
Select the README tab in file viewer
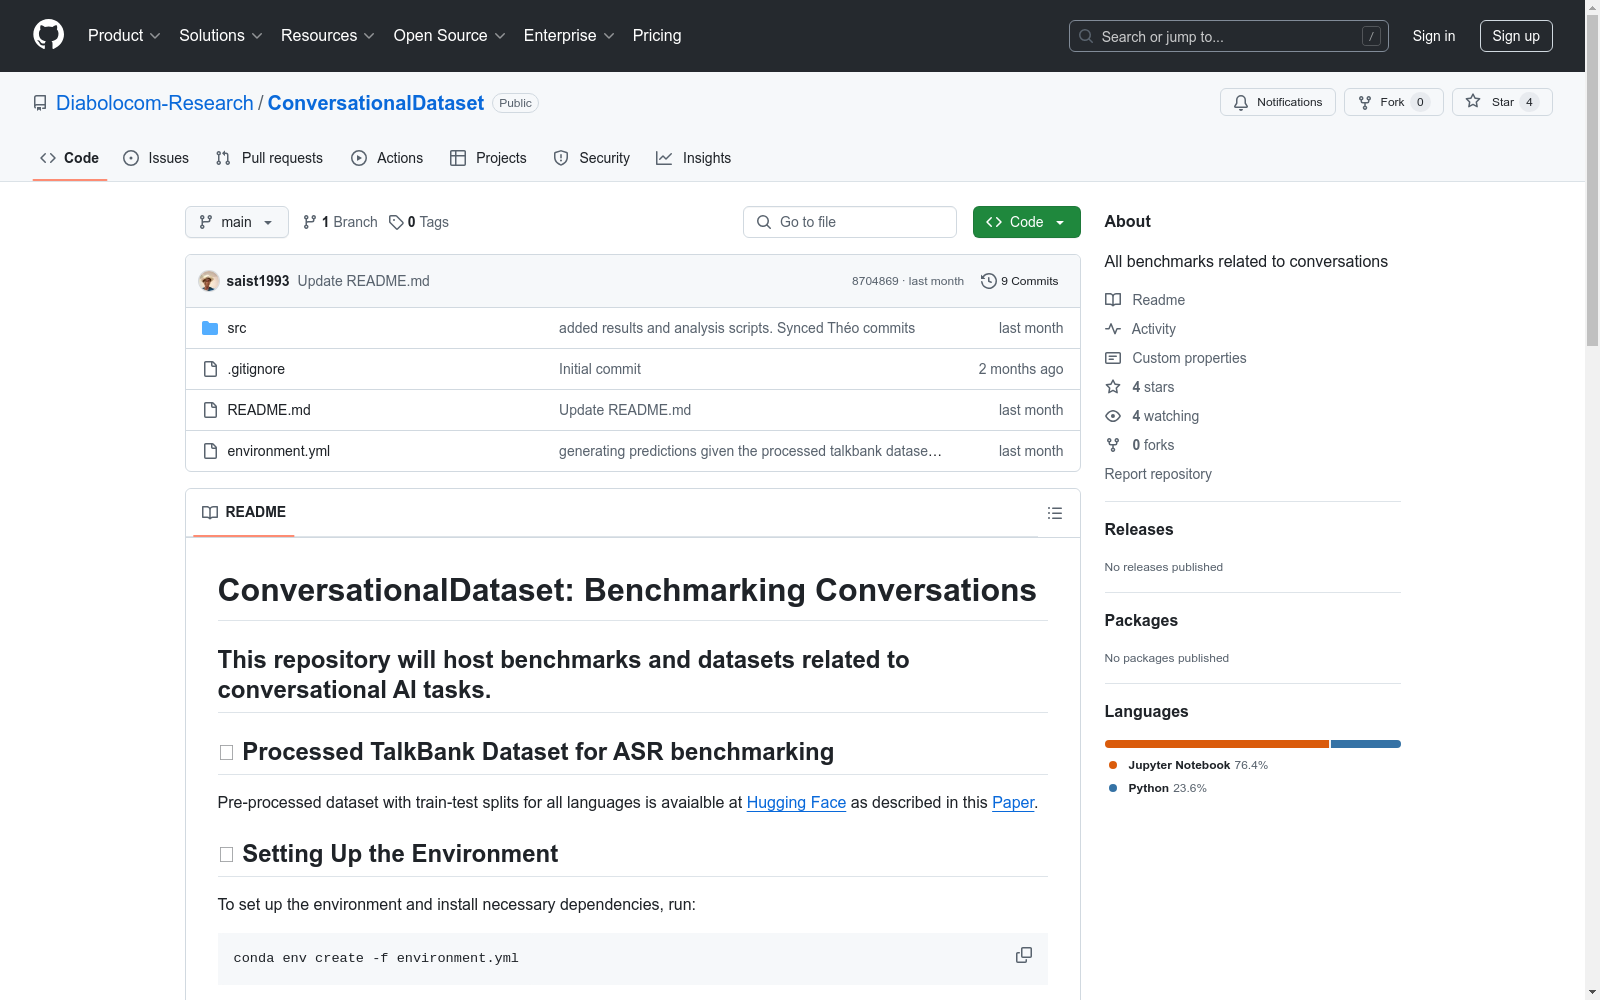click(x=244, y=512)
